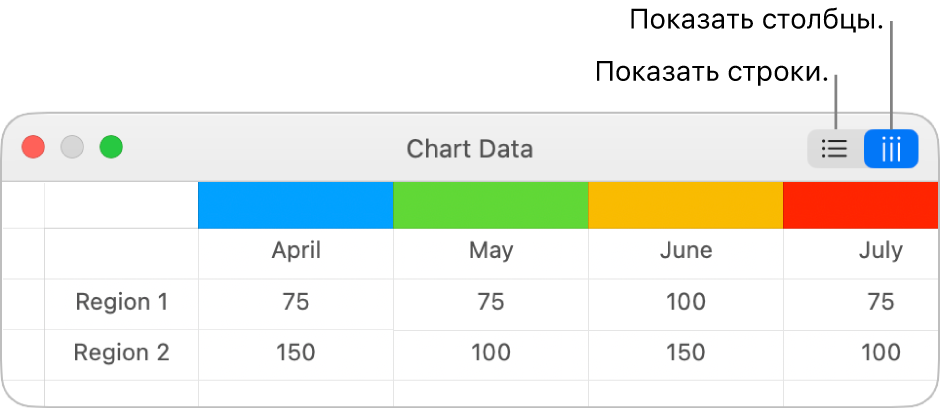Select the May column header cell
This screenshot has height=411, width=943.
point(491,251)
